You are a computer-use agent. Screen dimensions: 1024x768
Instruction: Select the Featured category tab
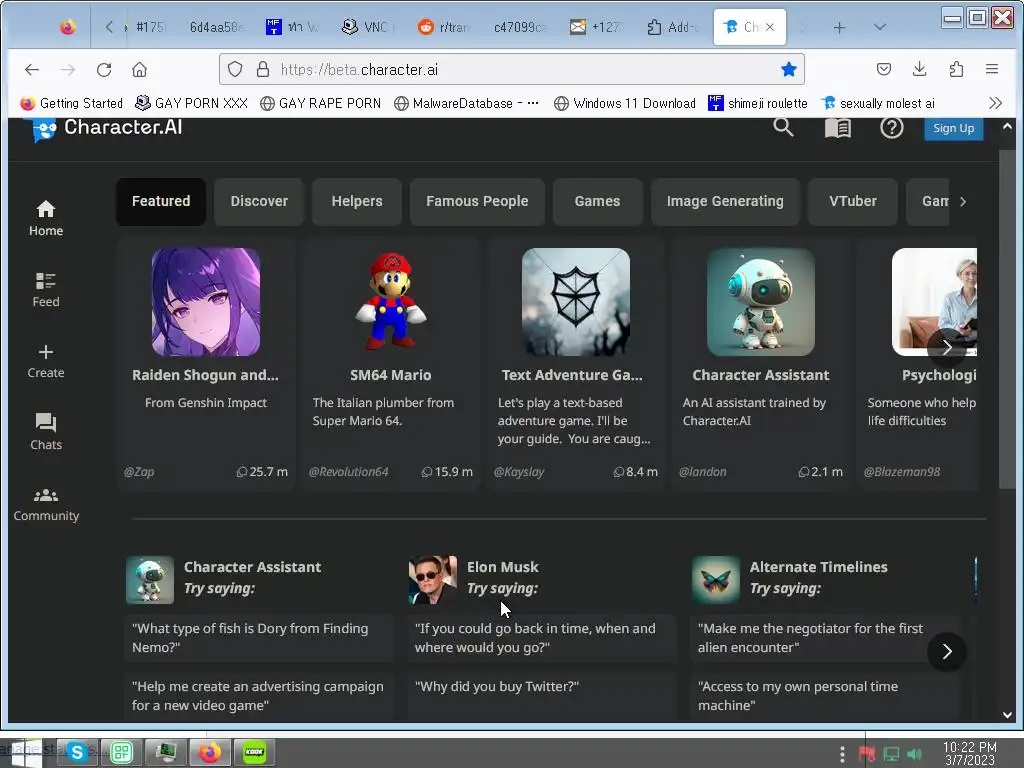tap(161, 202)
